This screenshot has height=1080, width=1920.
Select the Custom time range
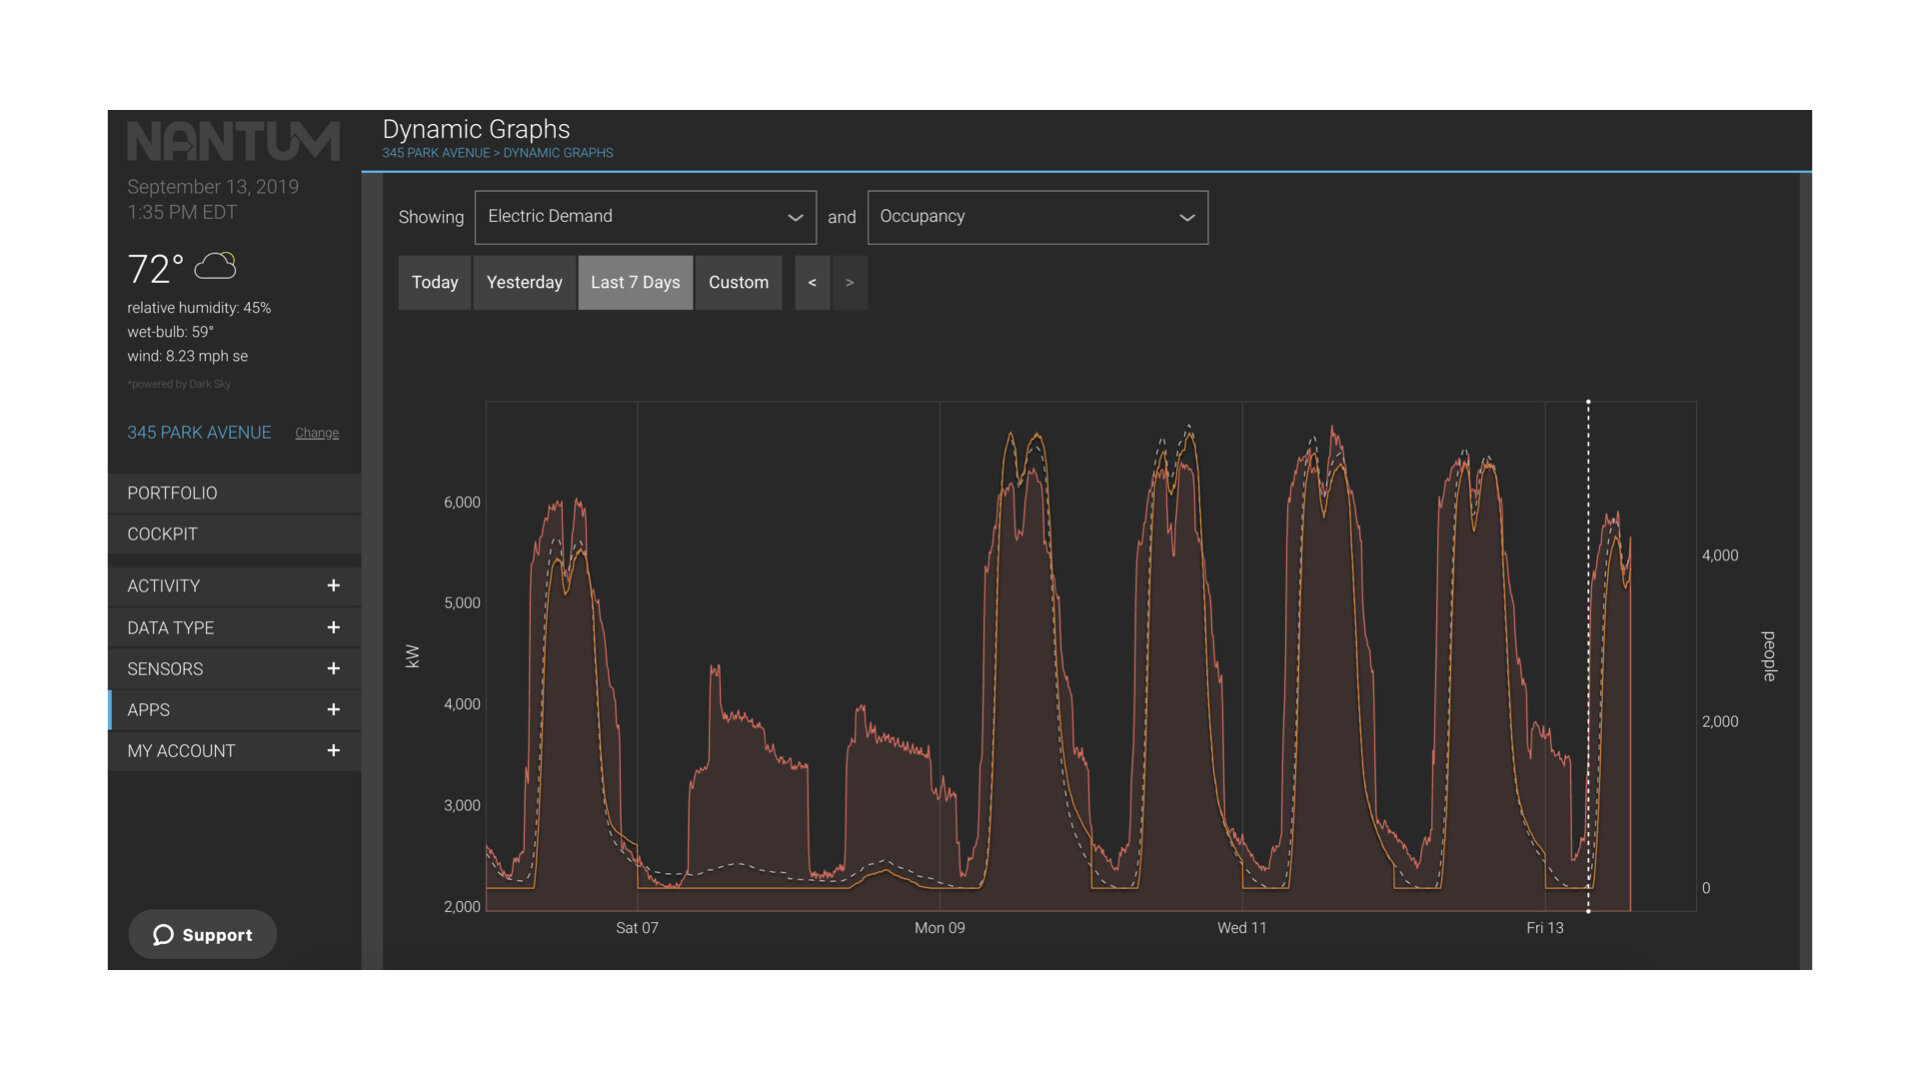point(738,283)
